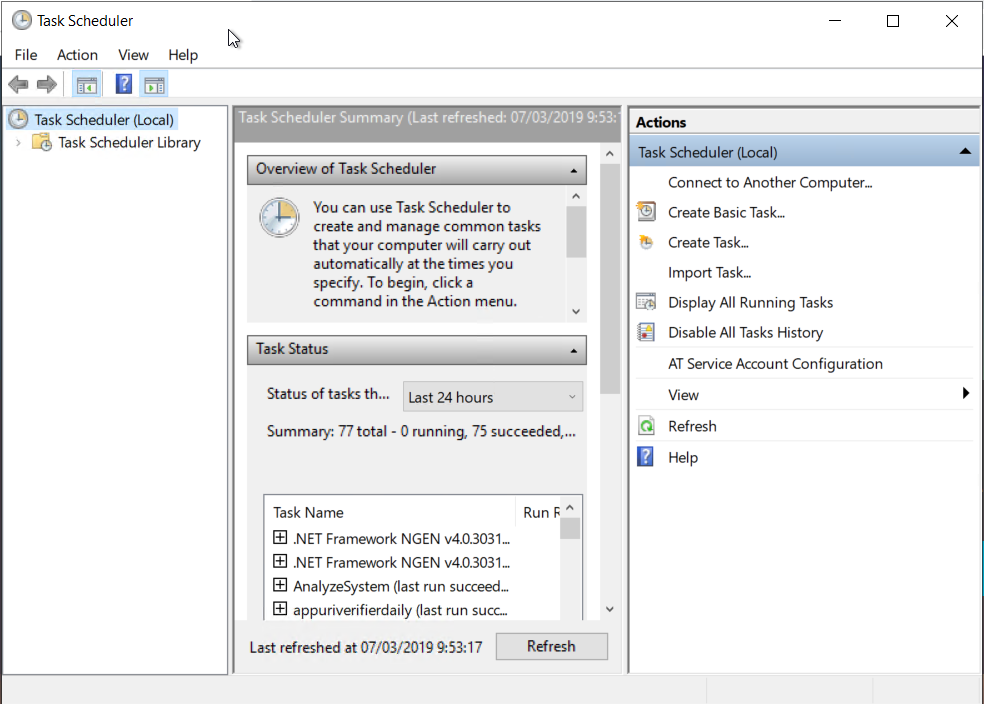Click Import Task... in Actions pane
Screen dimensions: 984x704
click(x=709, y=272)
